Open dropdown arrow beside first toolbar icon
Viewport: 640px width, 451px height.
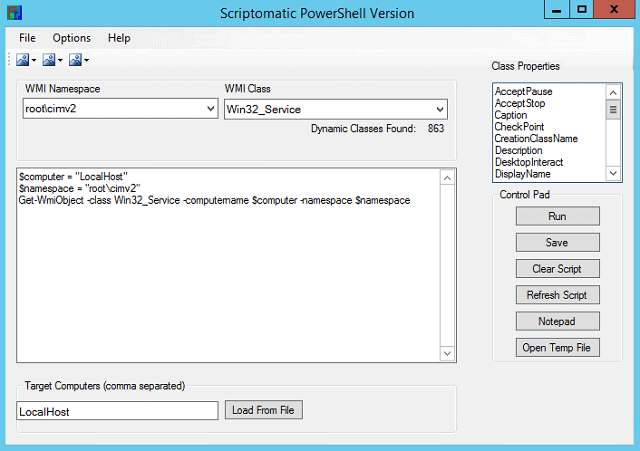pyautogui.click(x=34, y=60)
